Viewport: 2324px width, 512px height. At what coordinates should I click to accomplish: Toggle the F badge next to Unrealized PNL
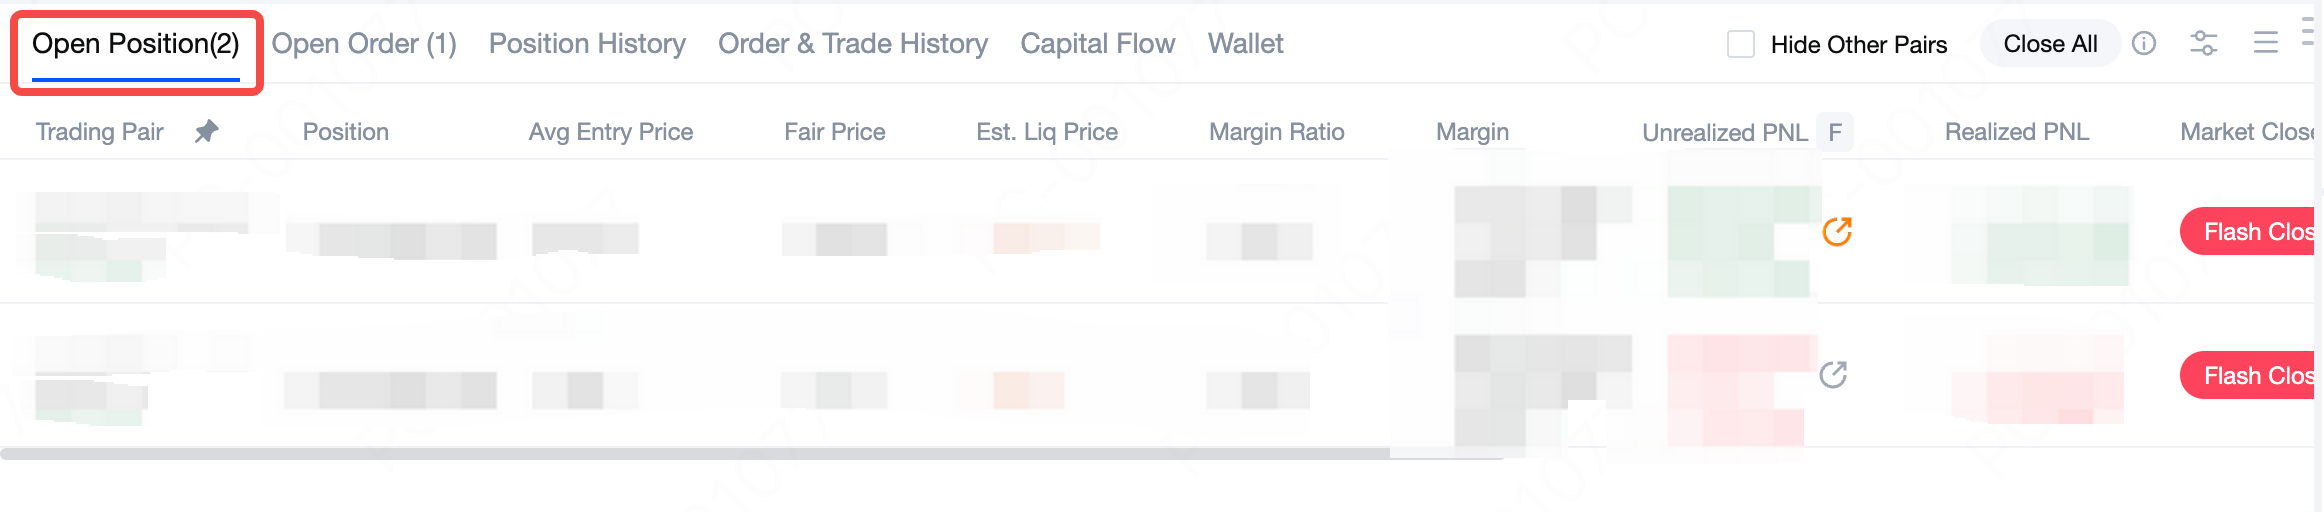click(1835, 132)
